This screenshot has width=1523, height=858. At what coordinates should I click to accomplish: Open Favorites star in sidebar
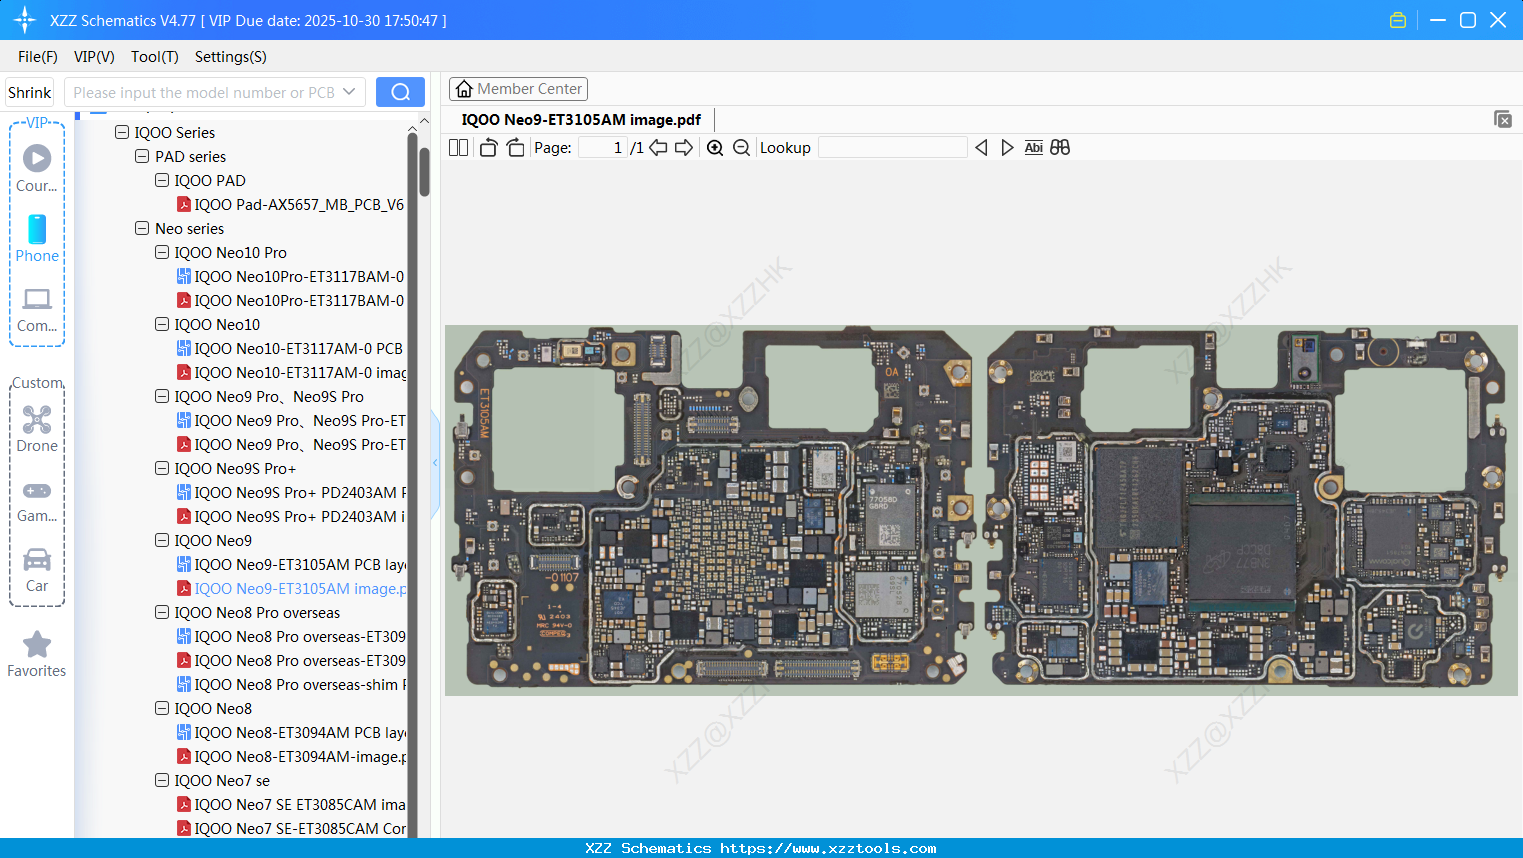tap(37, 654)
